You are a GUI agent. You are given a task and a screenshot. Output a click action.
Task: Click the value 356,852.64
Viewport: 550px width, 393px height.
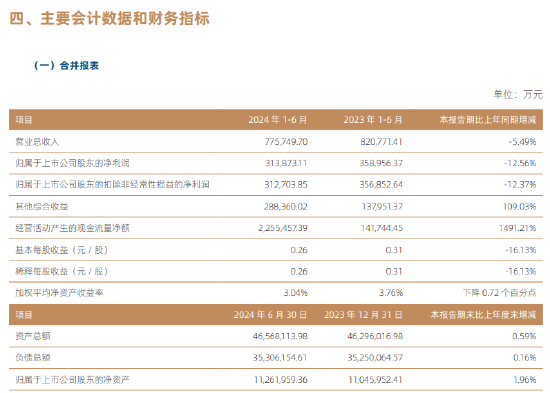tap(381, 185)
